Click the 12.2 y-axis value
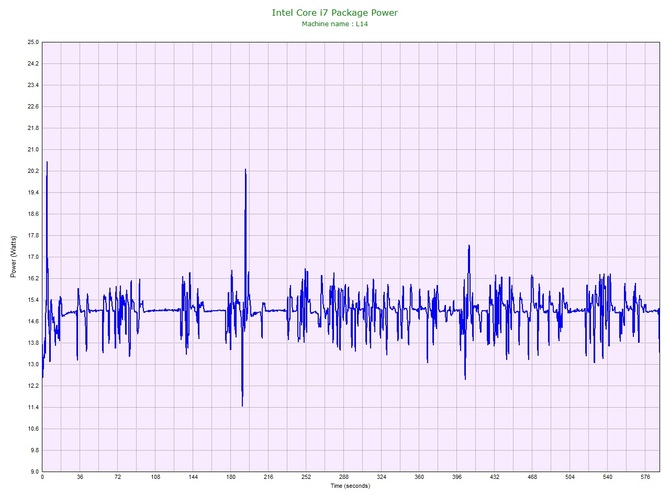 coord(33,386)
